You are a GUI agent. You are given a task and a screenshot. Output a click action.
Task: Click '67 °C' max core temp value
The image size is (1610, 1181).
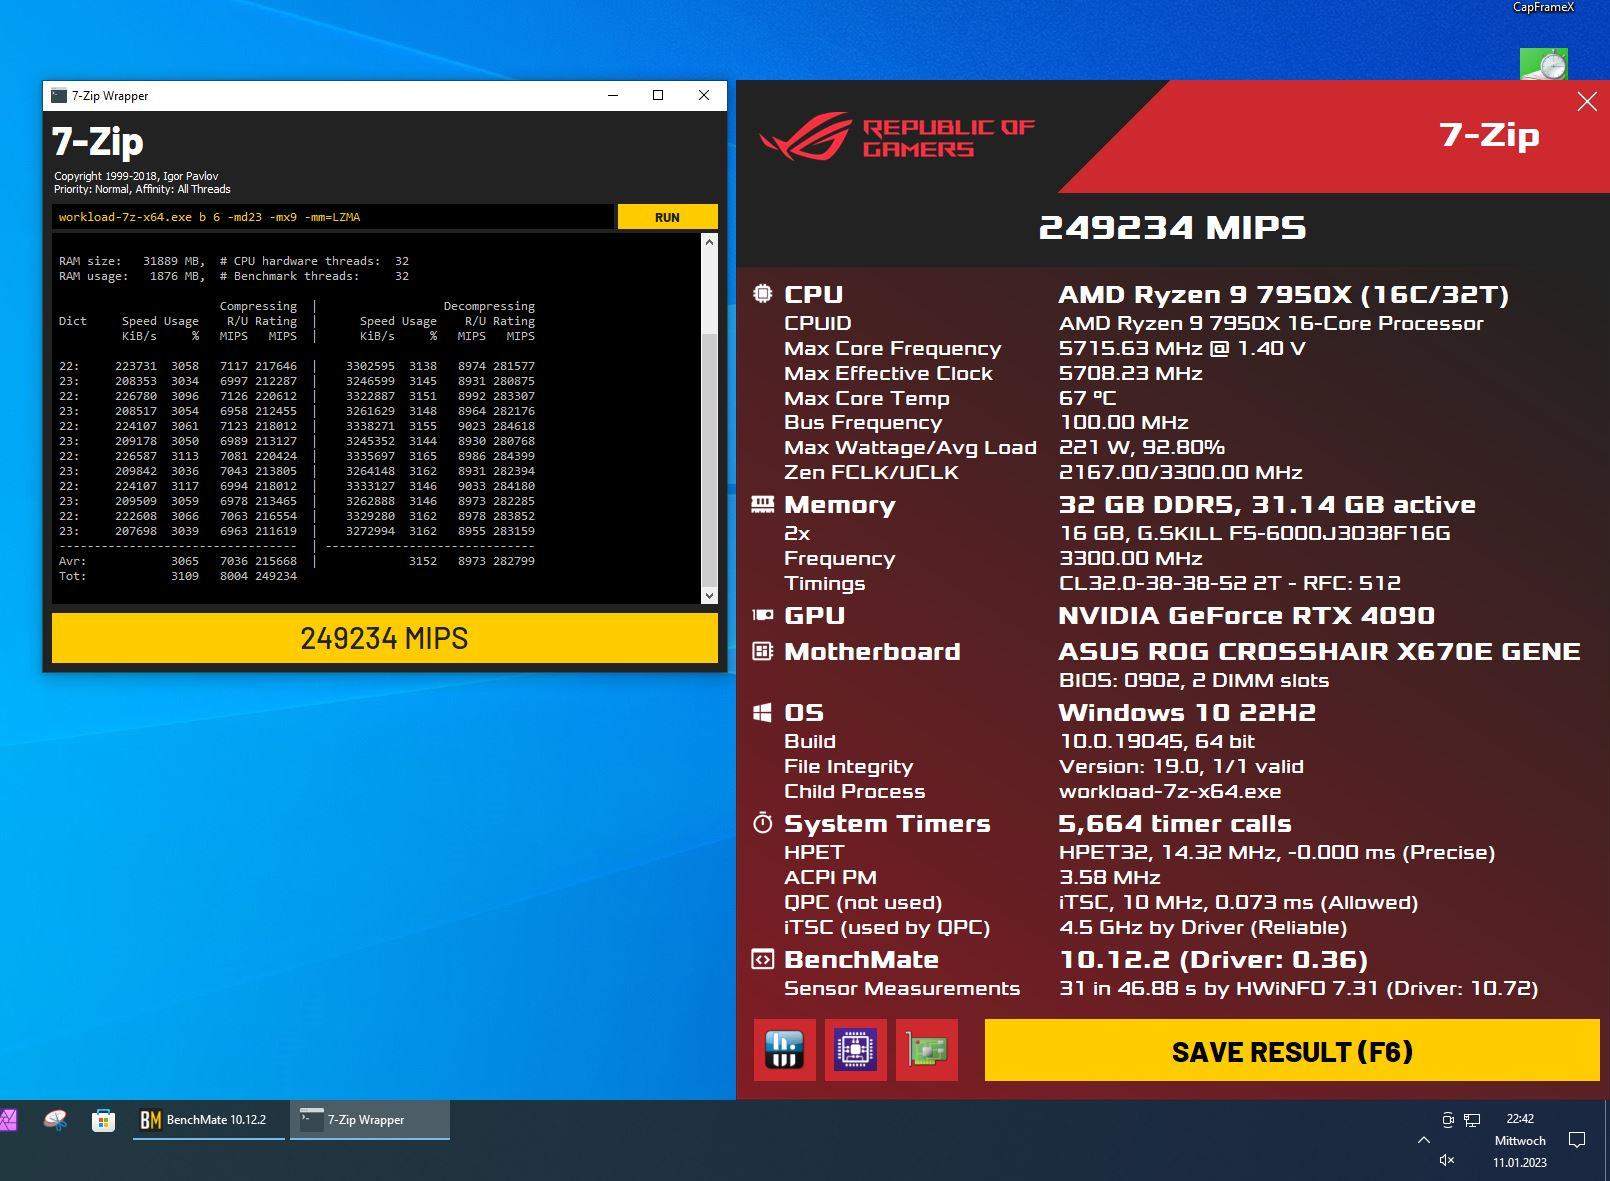pos(1088,398)
